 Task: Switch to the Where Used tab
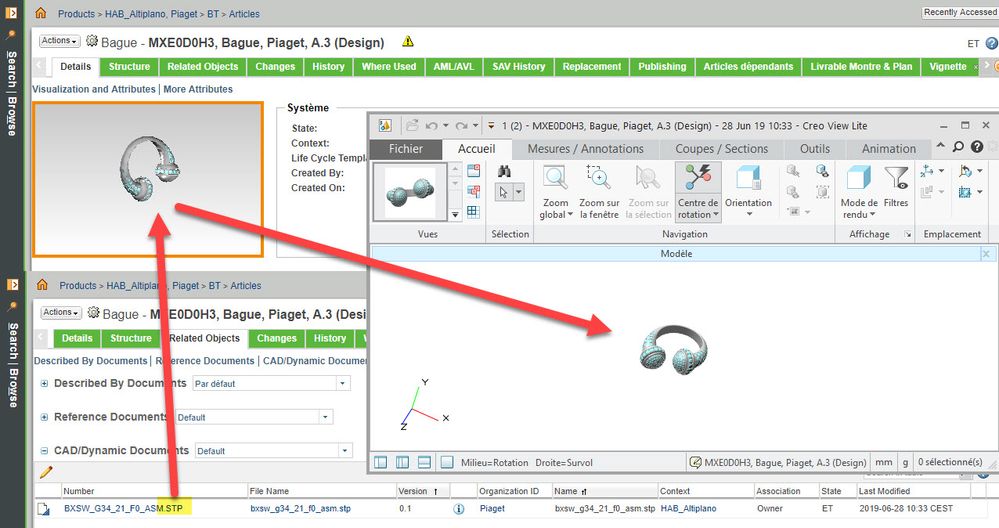pyautogui.click(x=389, y=66)
